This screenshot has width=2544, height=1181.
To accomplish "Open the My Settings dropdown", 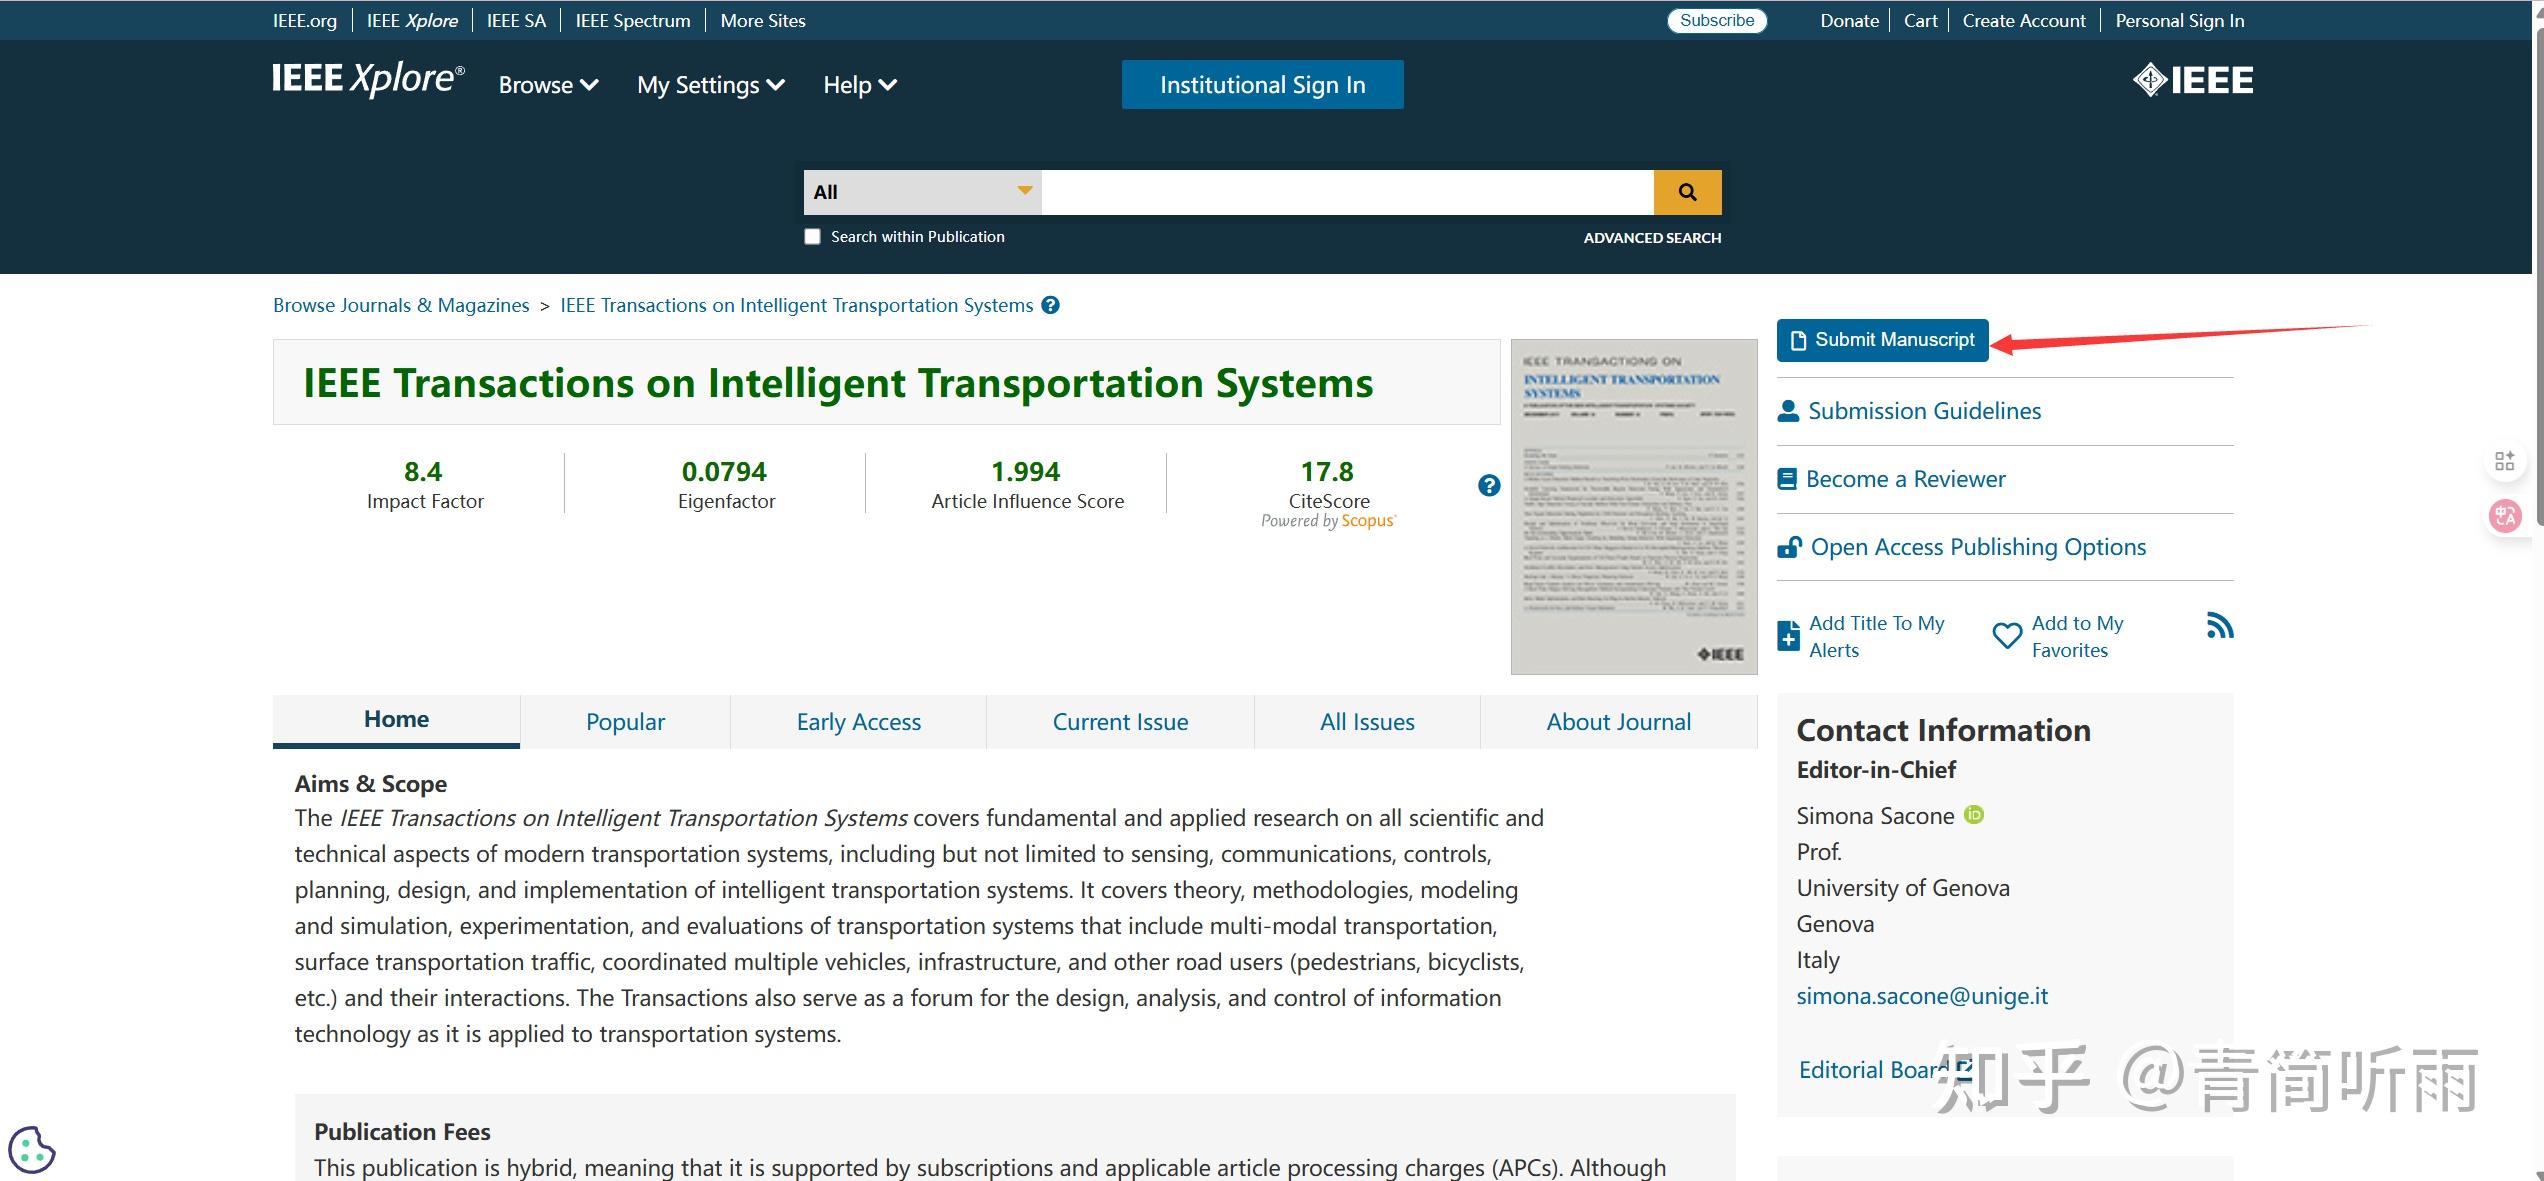I will click(x=710, y=85).
